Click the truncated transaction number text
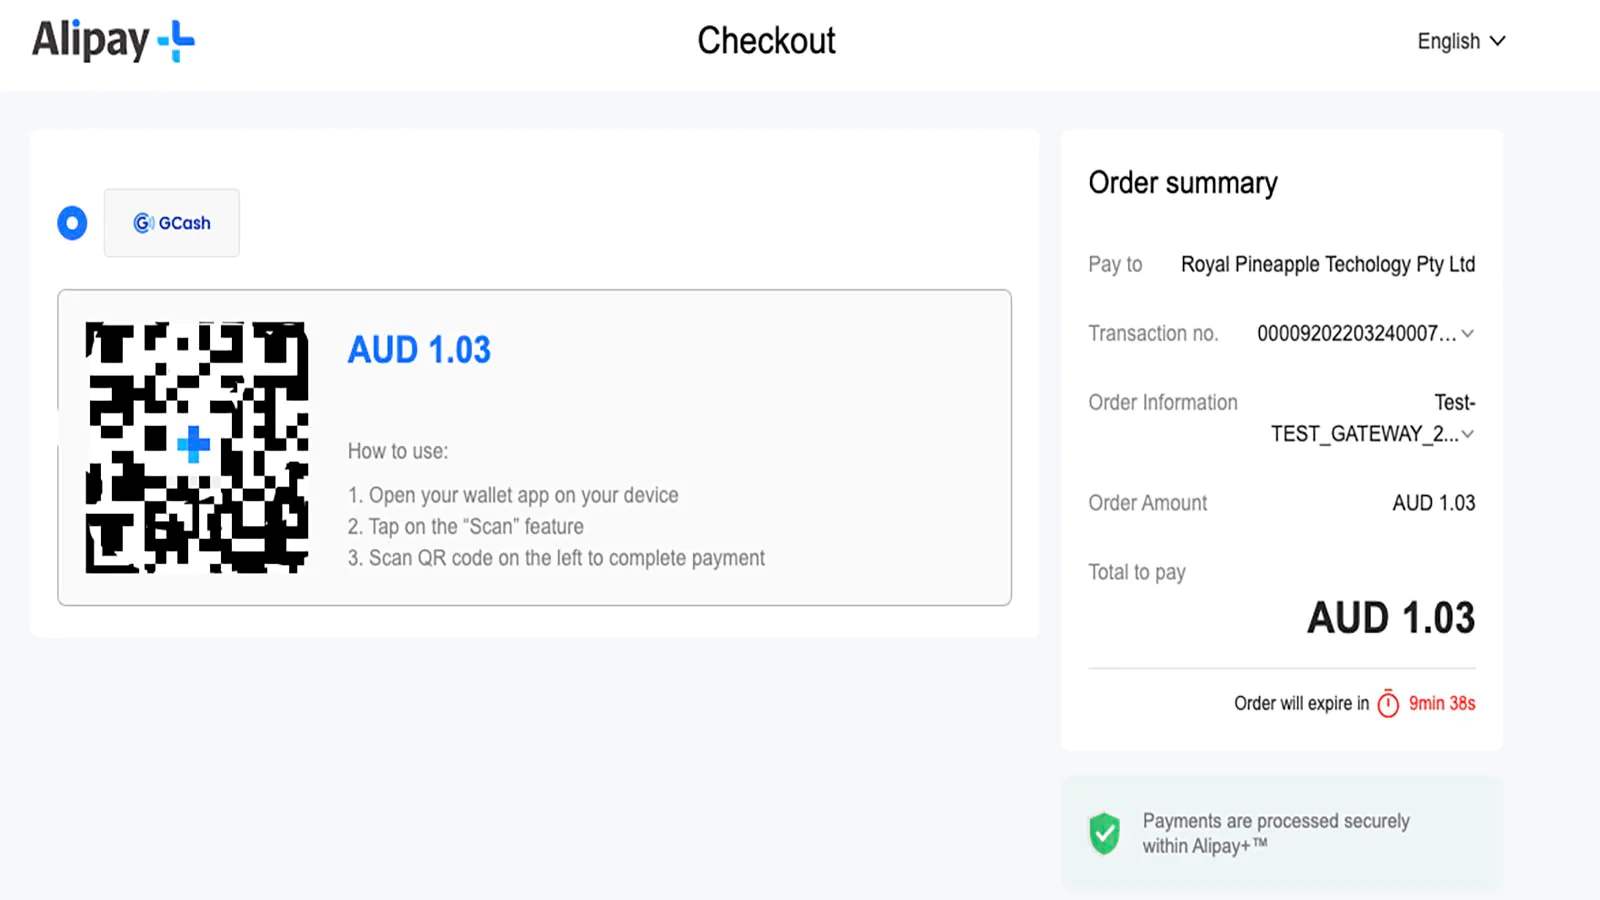The height and width of the screenshot is (900, 1600). click(x=1356, y=334)
